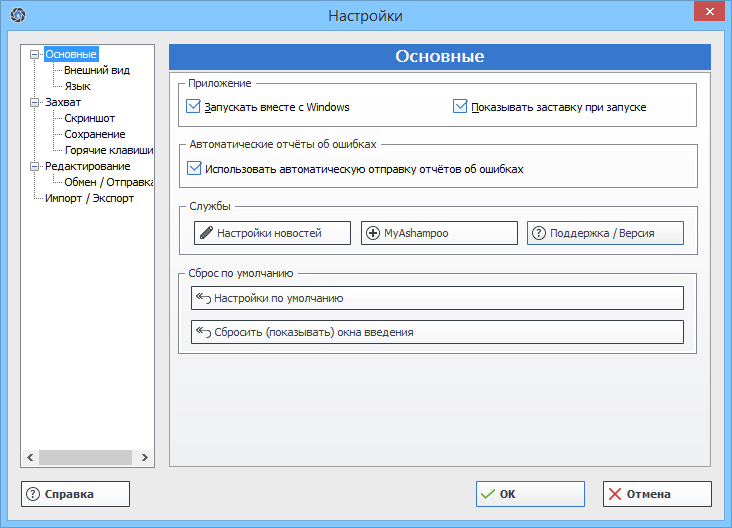Uncheck Показывать заставку при запуске
This screenshot has width=732, height=528.
pos(461,106)
